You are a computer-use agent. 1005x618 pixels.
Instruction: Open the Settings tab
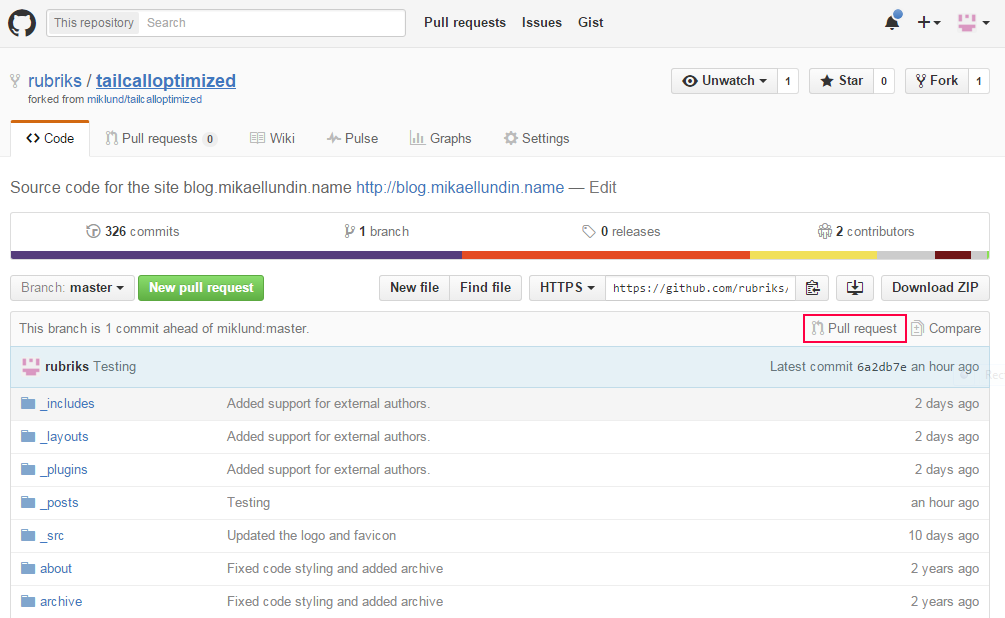click(536, 138)
